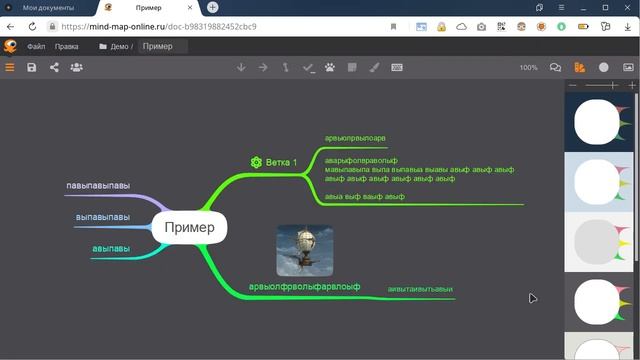
Task: Click the sticky note icon
Action: tap(352, 67)
